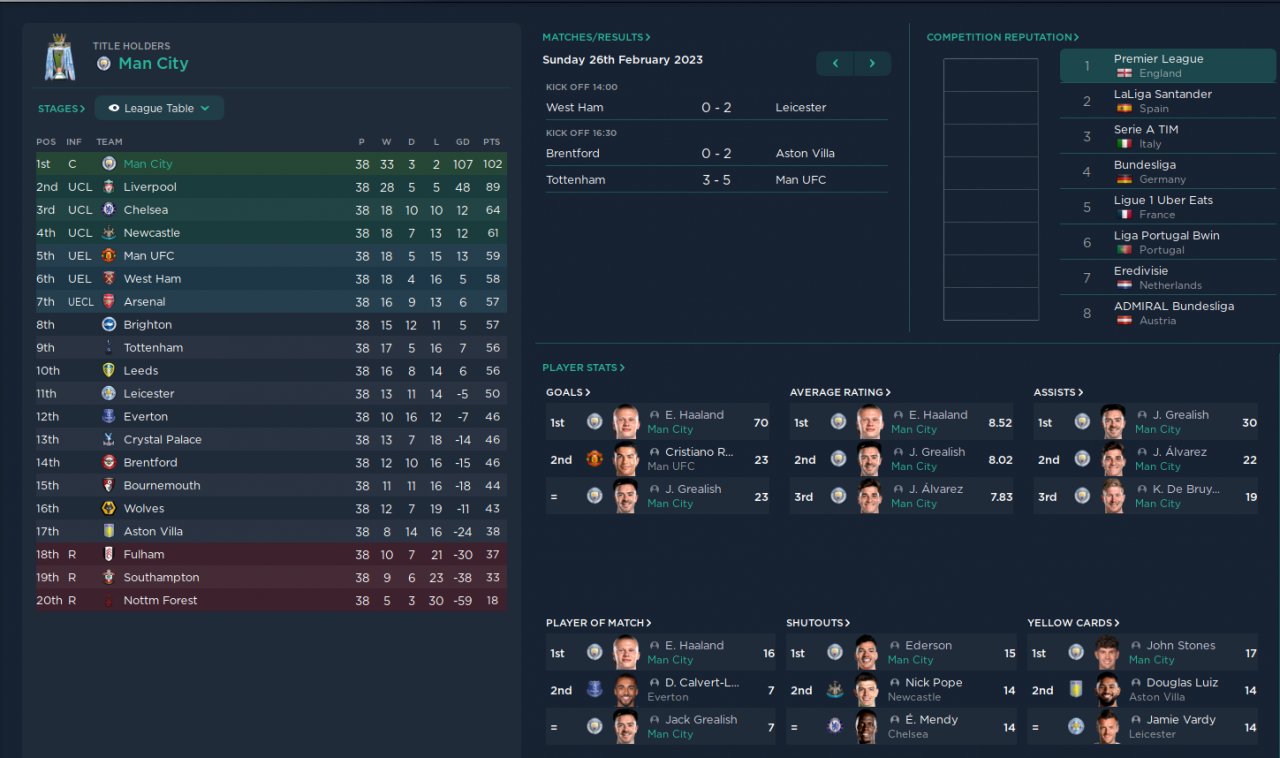Click Aston Villa badge beside Douglas Luiz
The width and height of the screenshot is (1280, 758).
1076,690
